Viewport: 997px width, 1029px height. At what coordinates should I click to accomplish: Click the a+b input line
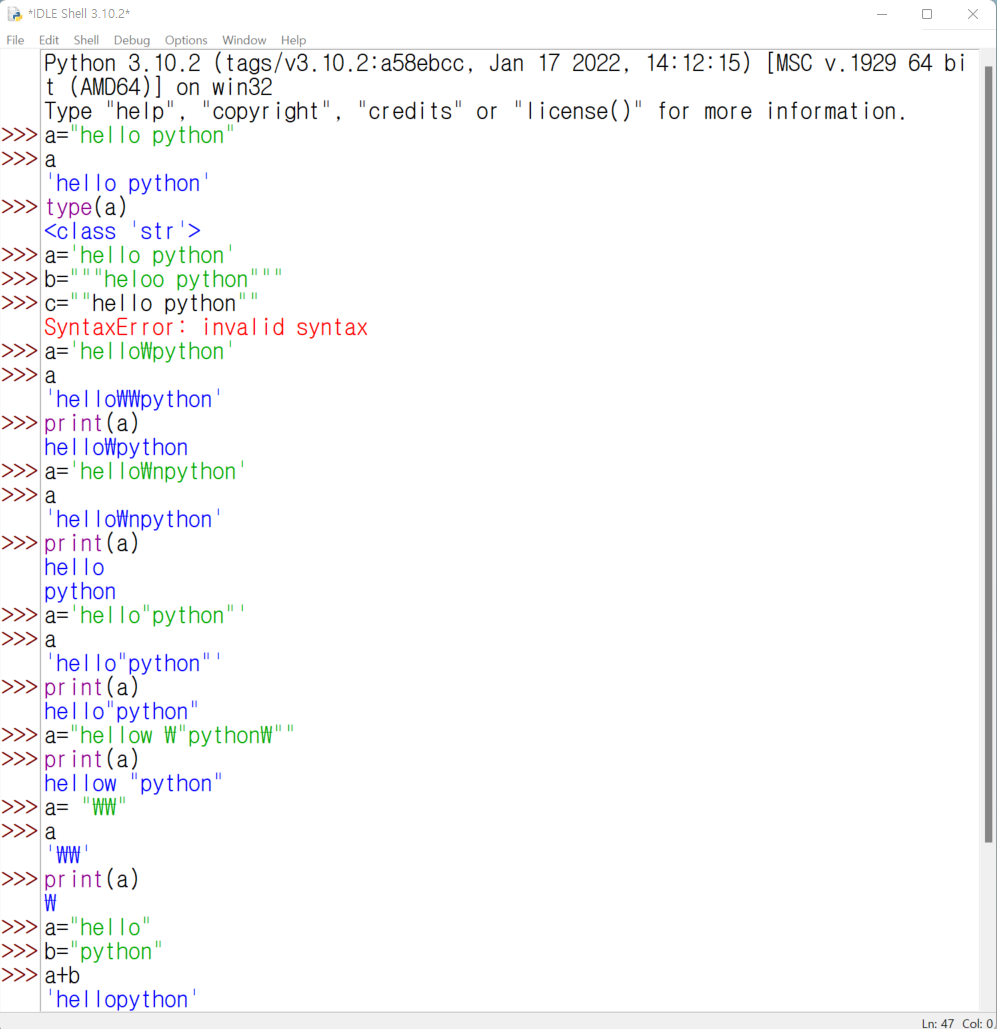pos(62,976)
